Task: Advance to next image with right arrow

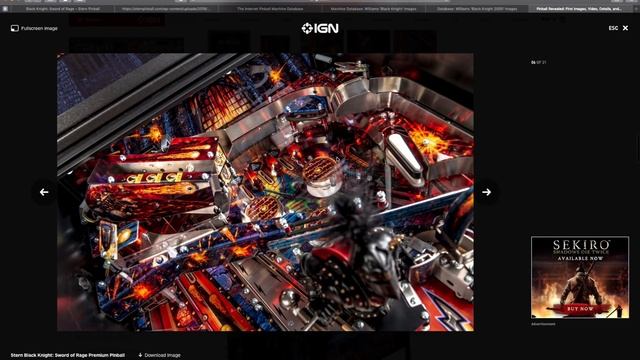Action: 486,192
